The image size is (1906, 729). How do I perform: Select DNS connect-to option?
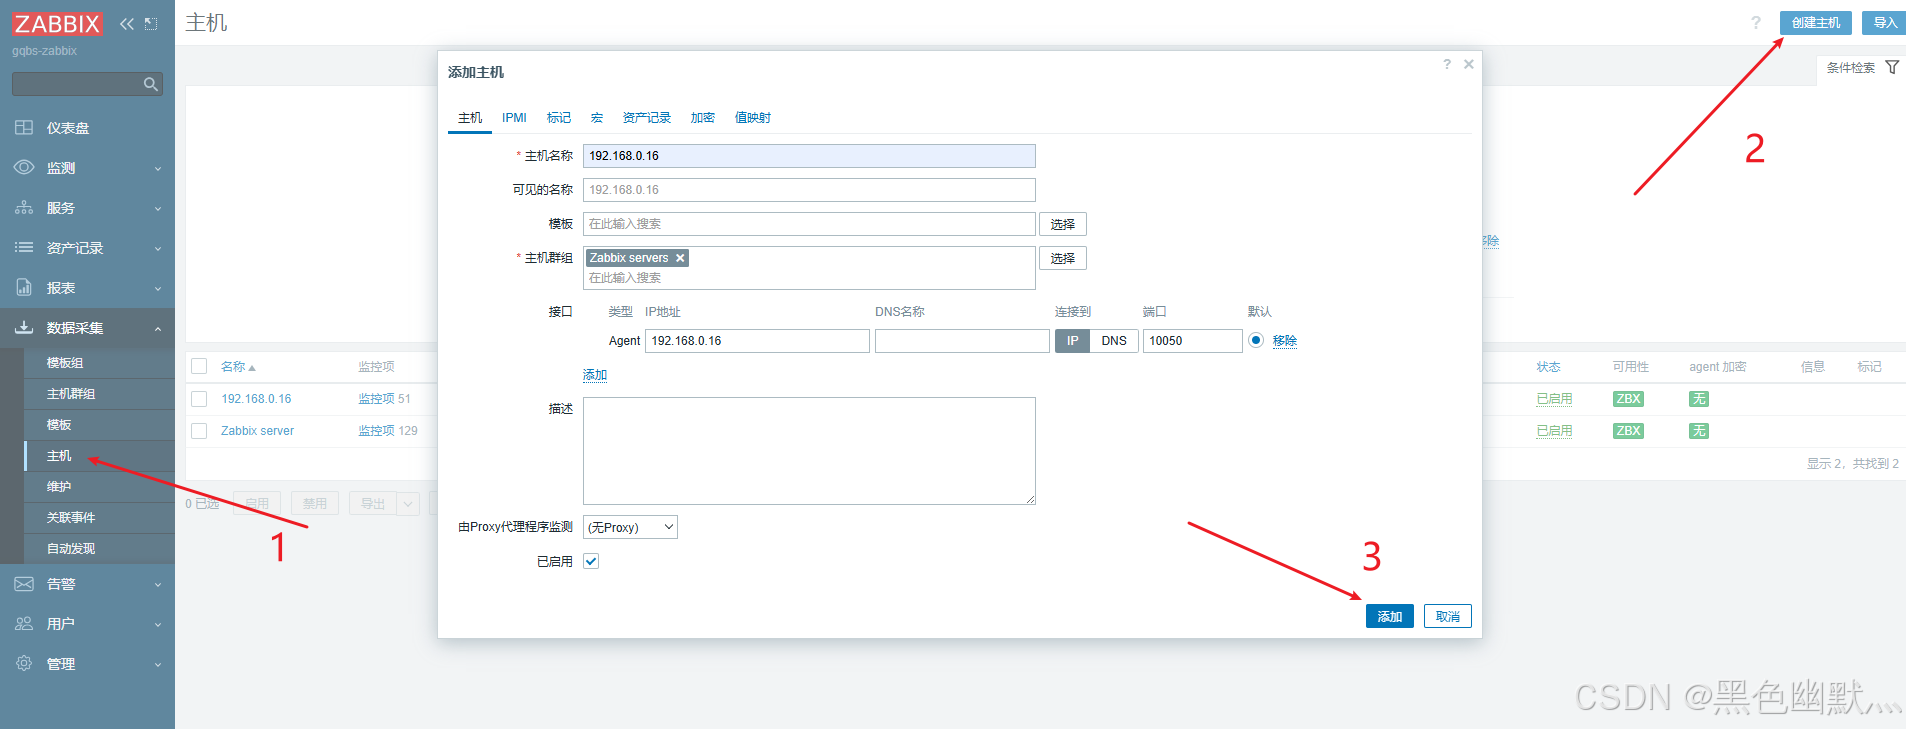tap(1114, 341)
